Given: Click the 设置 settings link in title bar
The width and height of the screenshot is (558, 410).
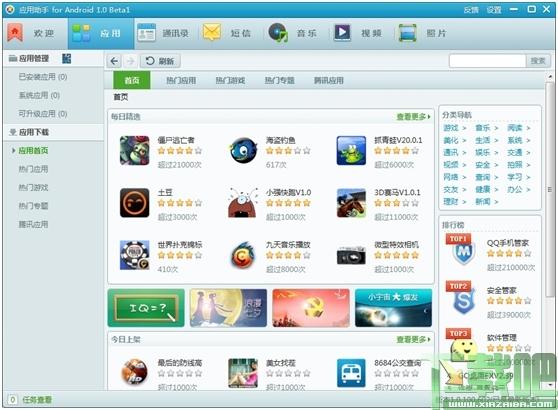Looking at the screenshot, I should [x=494, y=10].
